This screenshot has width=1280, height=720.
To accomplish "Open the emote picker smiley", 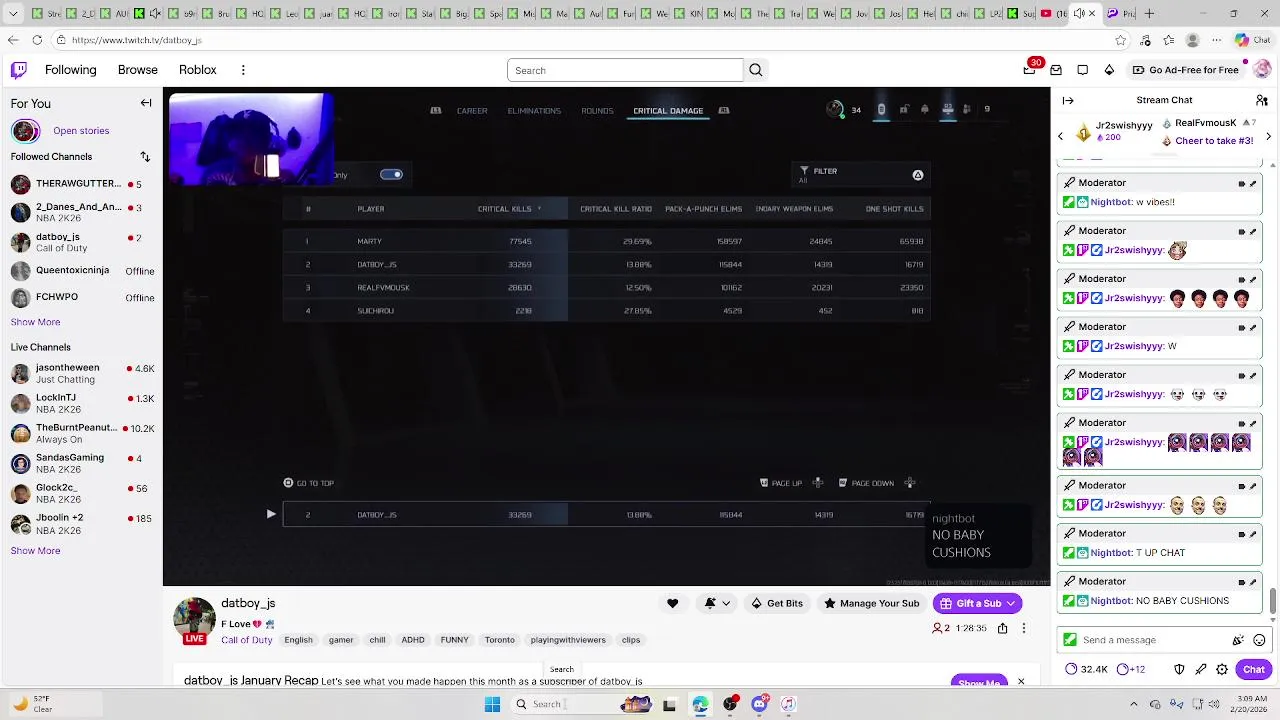I will (x=1259, y=640).
